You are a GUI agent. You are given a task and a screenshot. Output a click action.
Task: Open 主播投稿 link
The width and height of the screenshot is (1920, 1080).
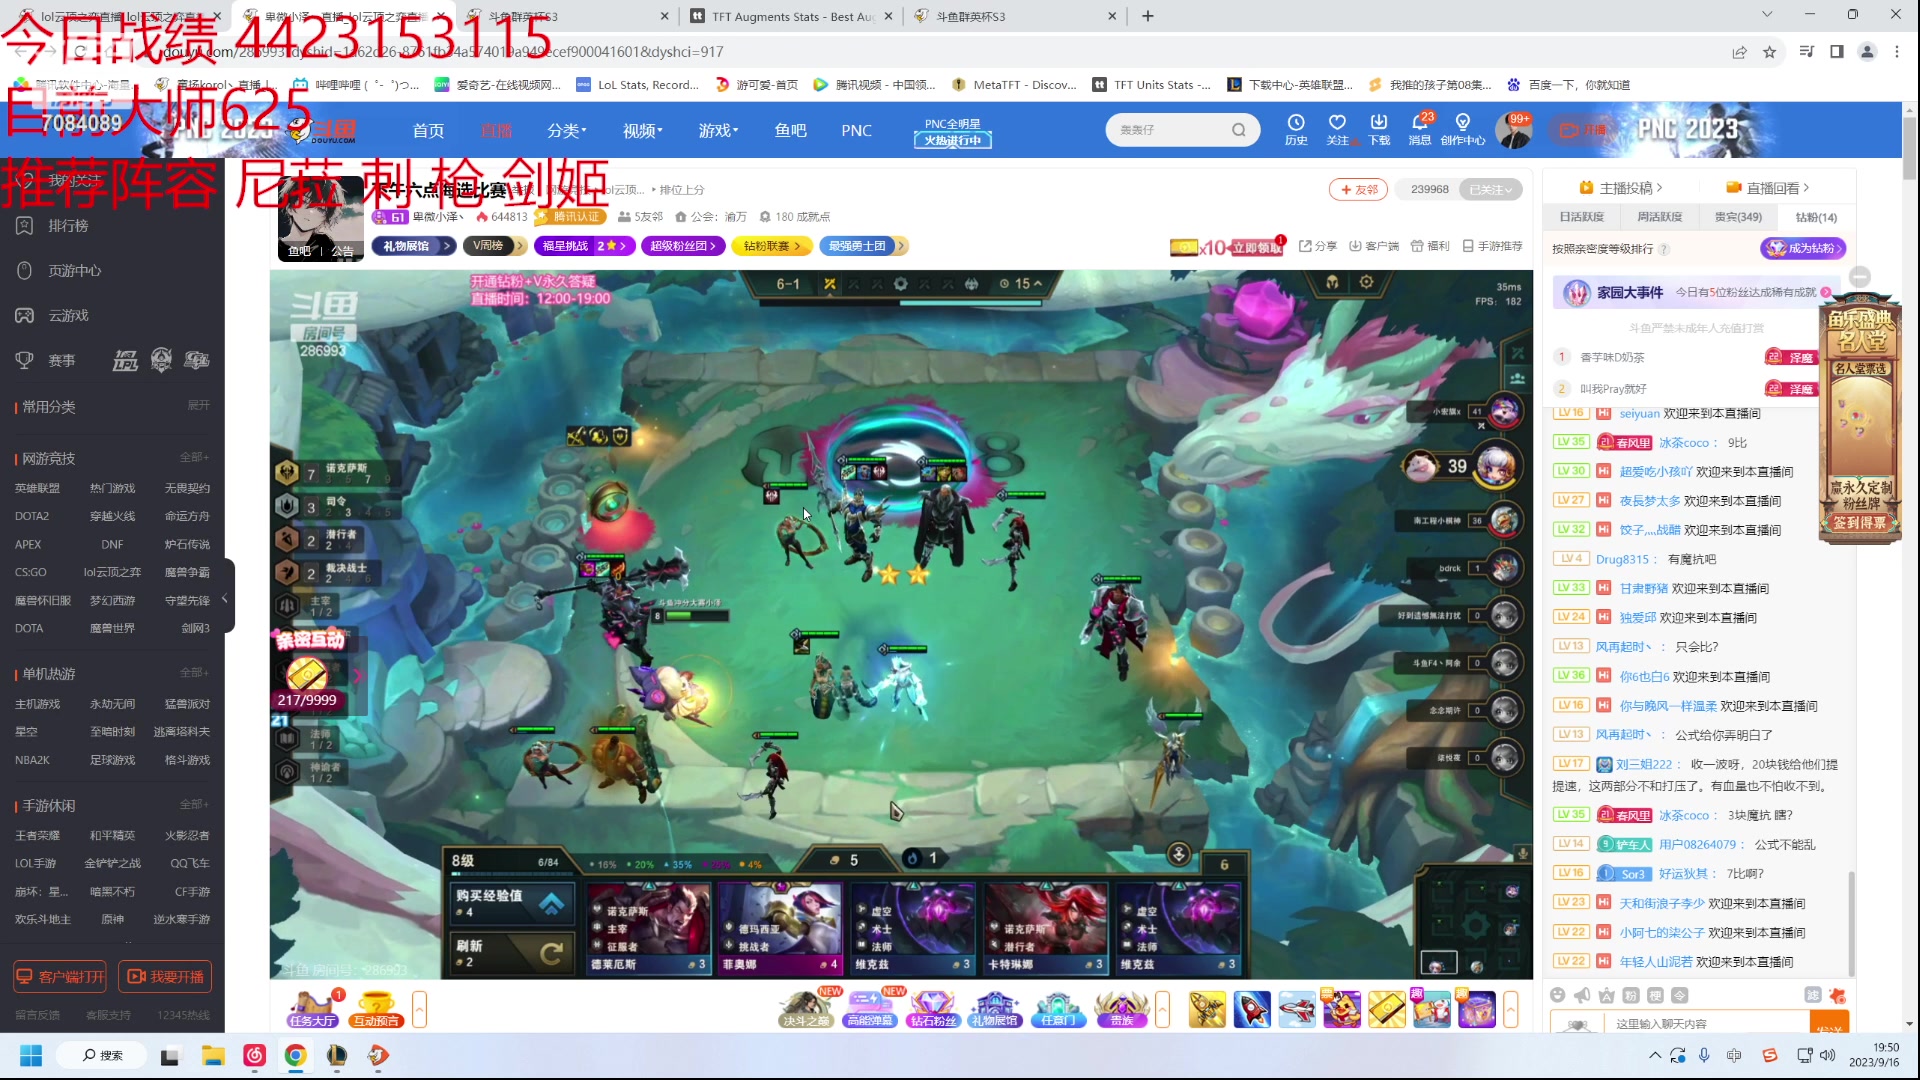(1620, 187)
